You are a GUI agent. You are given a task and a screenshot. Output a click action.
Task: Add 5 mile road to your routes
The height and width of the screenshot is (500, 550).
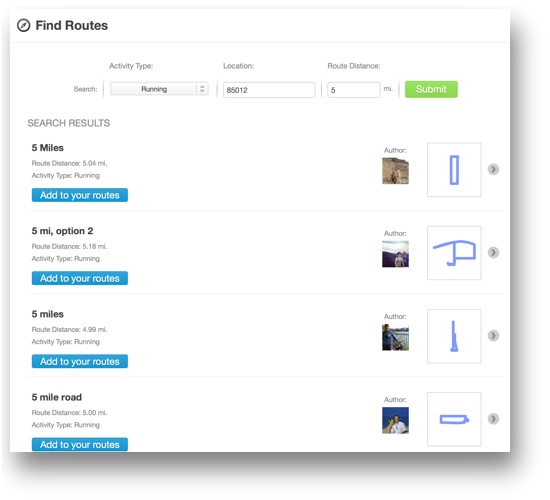pos(80,445)
